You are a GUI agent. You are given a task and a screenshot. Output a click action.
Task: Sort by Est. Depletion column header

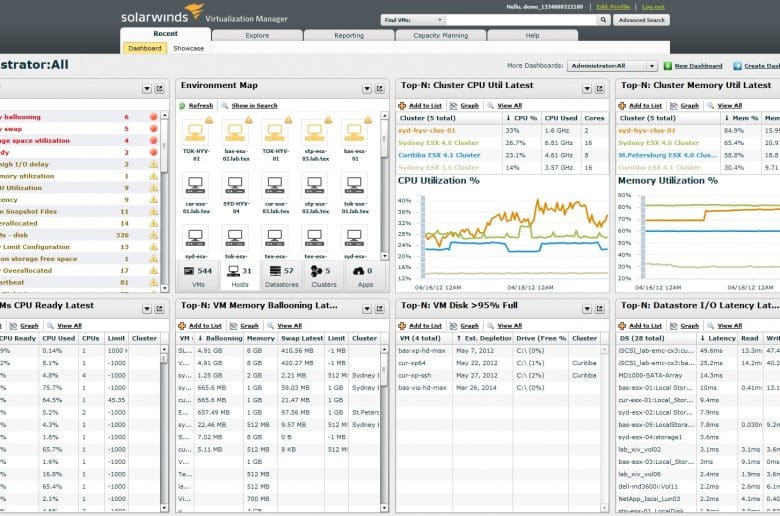(x=483, y=338)
